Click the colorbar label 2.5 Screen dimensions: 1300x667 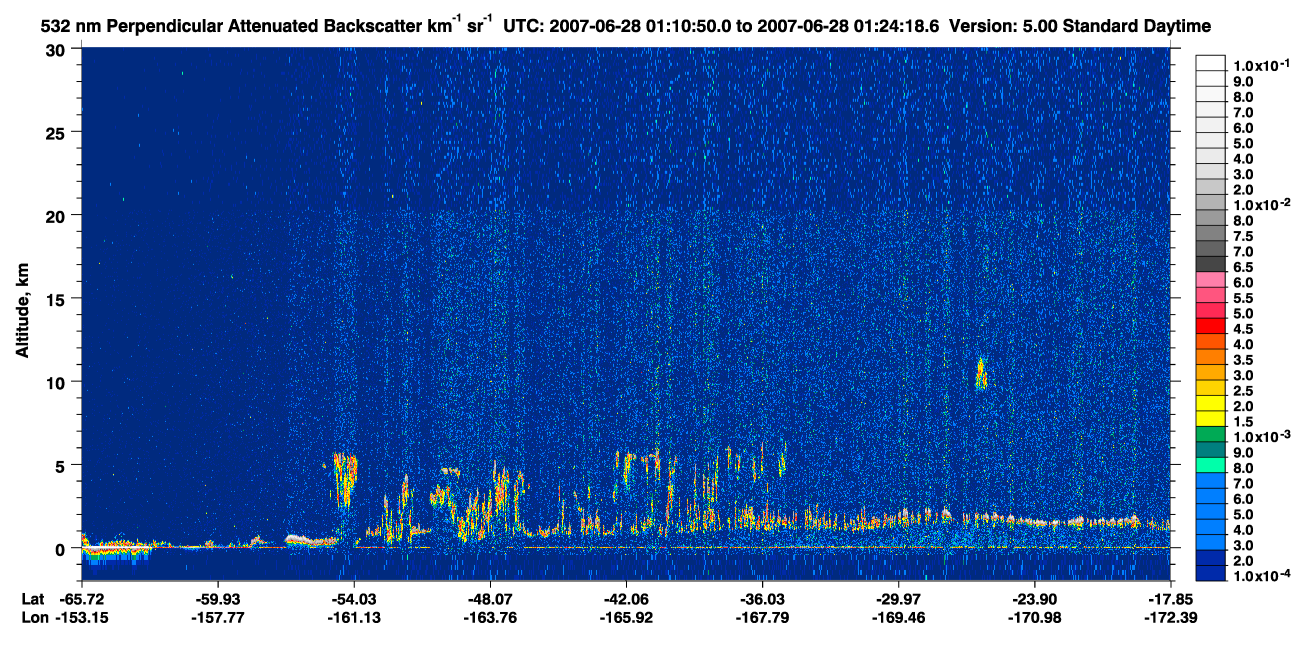coord(1242,391)
